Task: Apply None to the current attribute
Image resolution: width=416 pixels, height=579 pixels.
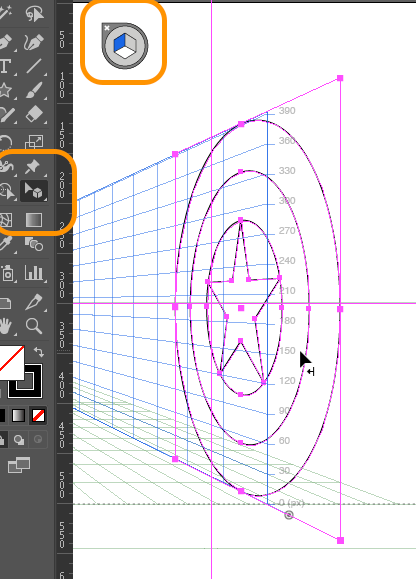Action: click(38, 415)
